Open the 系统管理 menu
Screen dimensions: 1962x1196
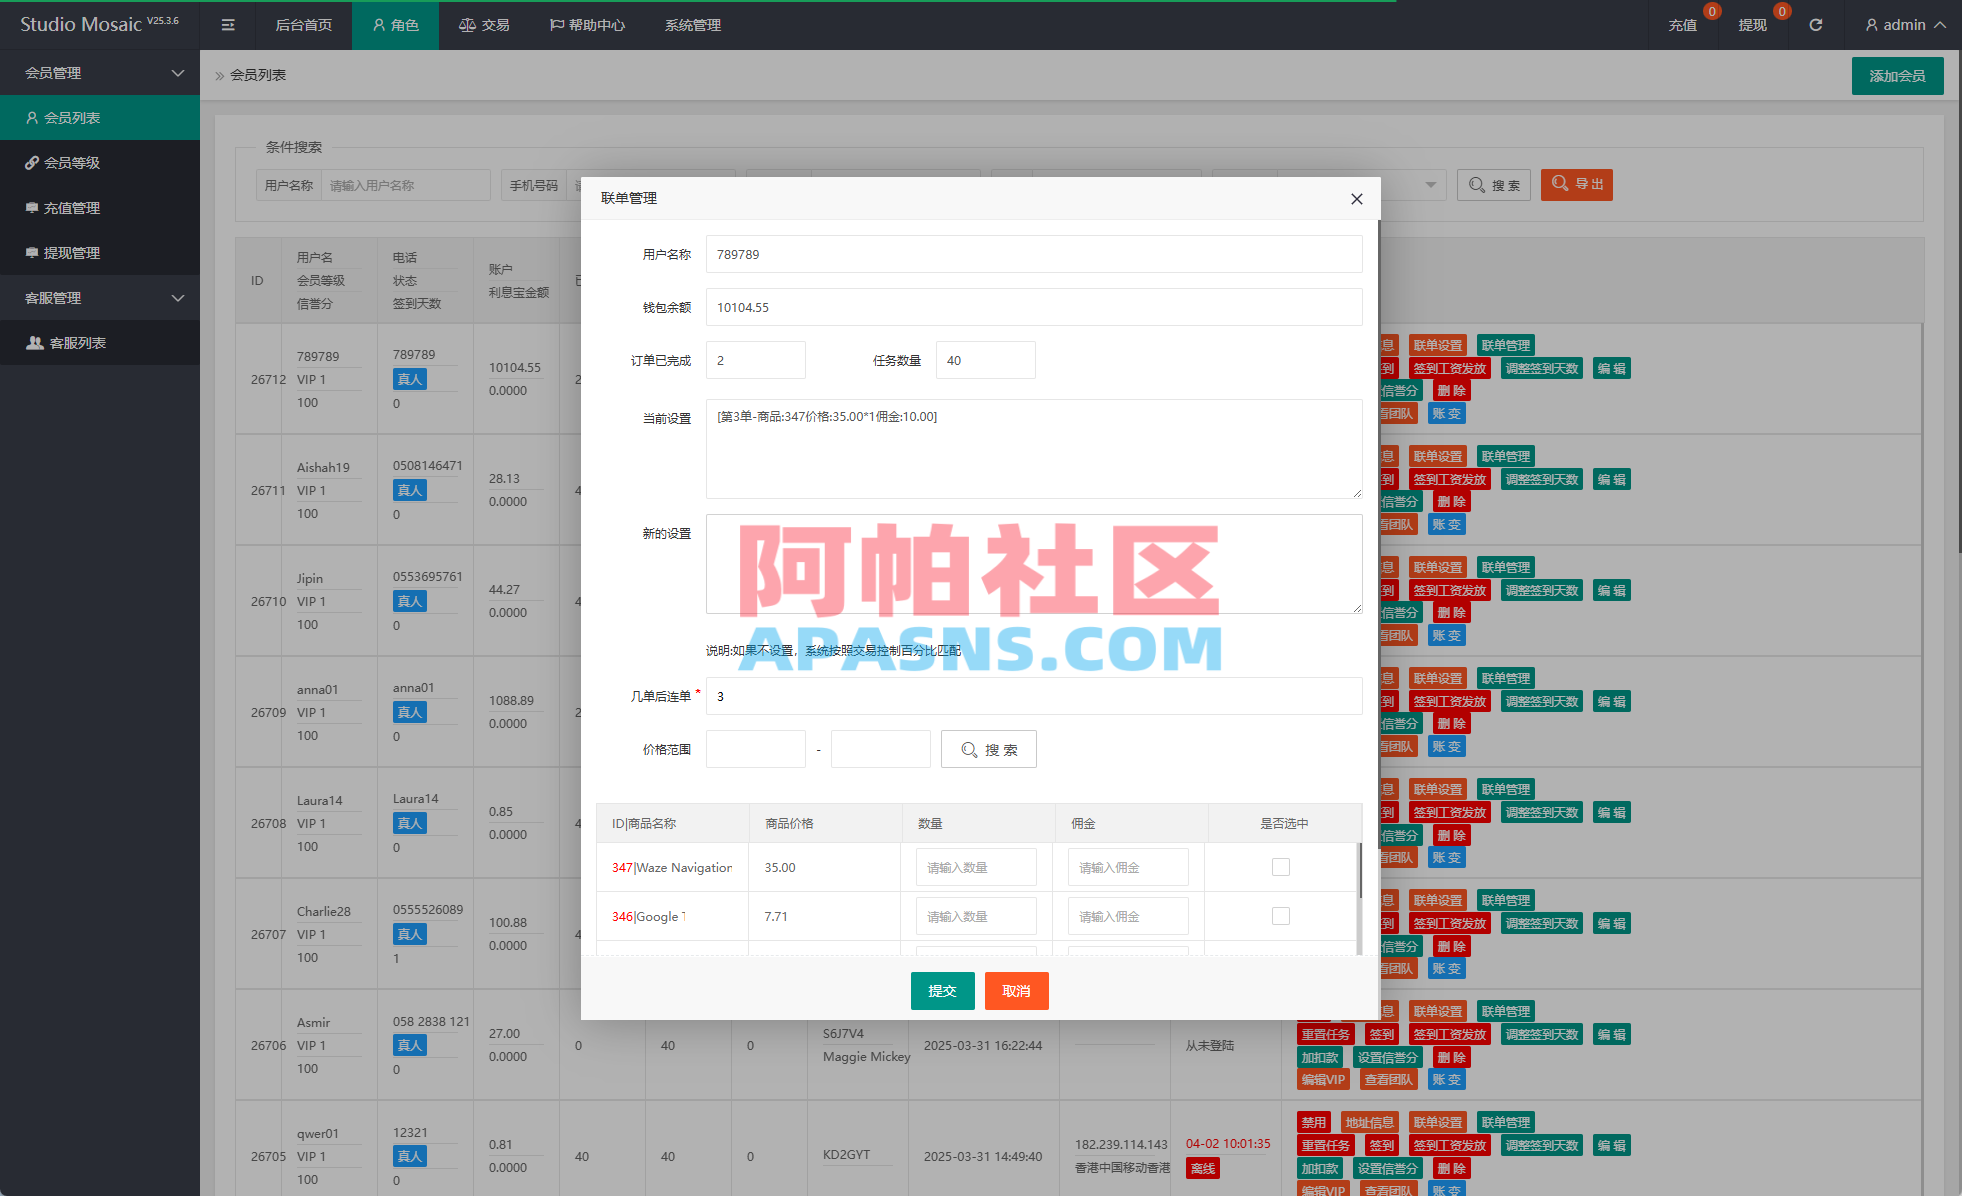691,25
